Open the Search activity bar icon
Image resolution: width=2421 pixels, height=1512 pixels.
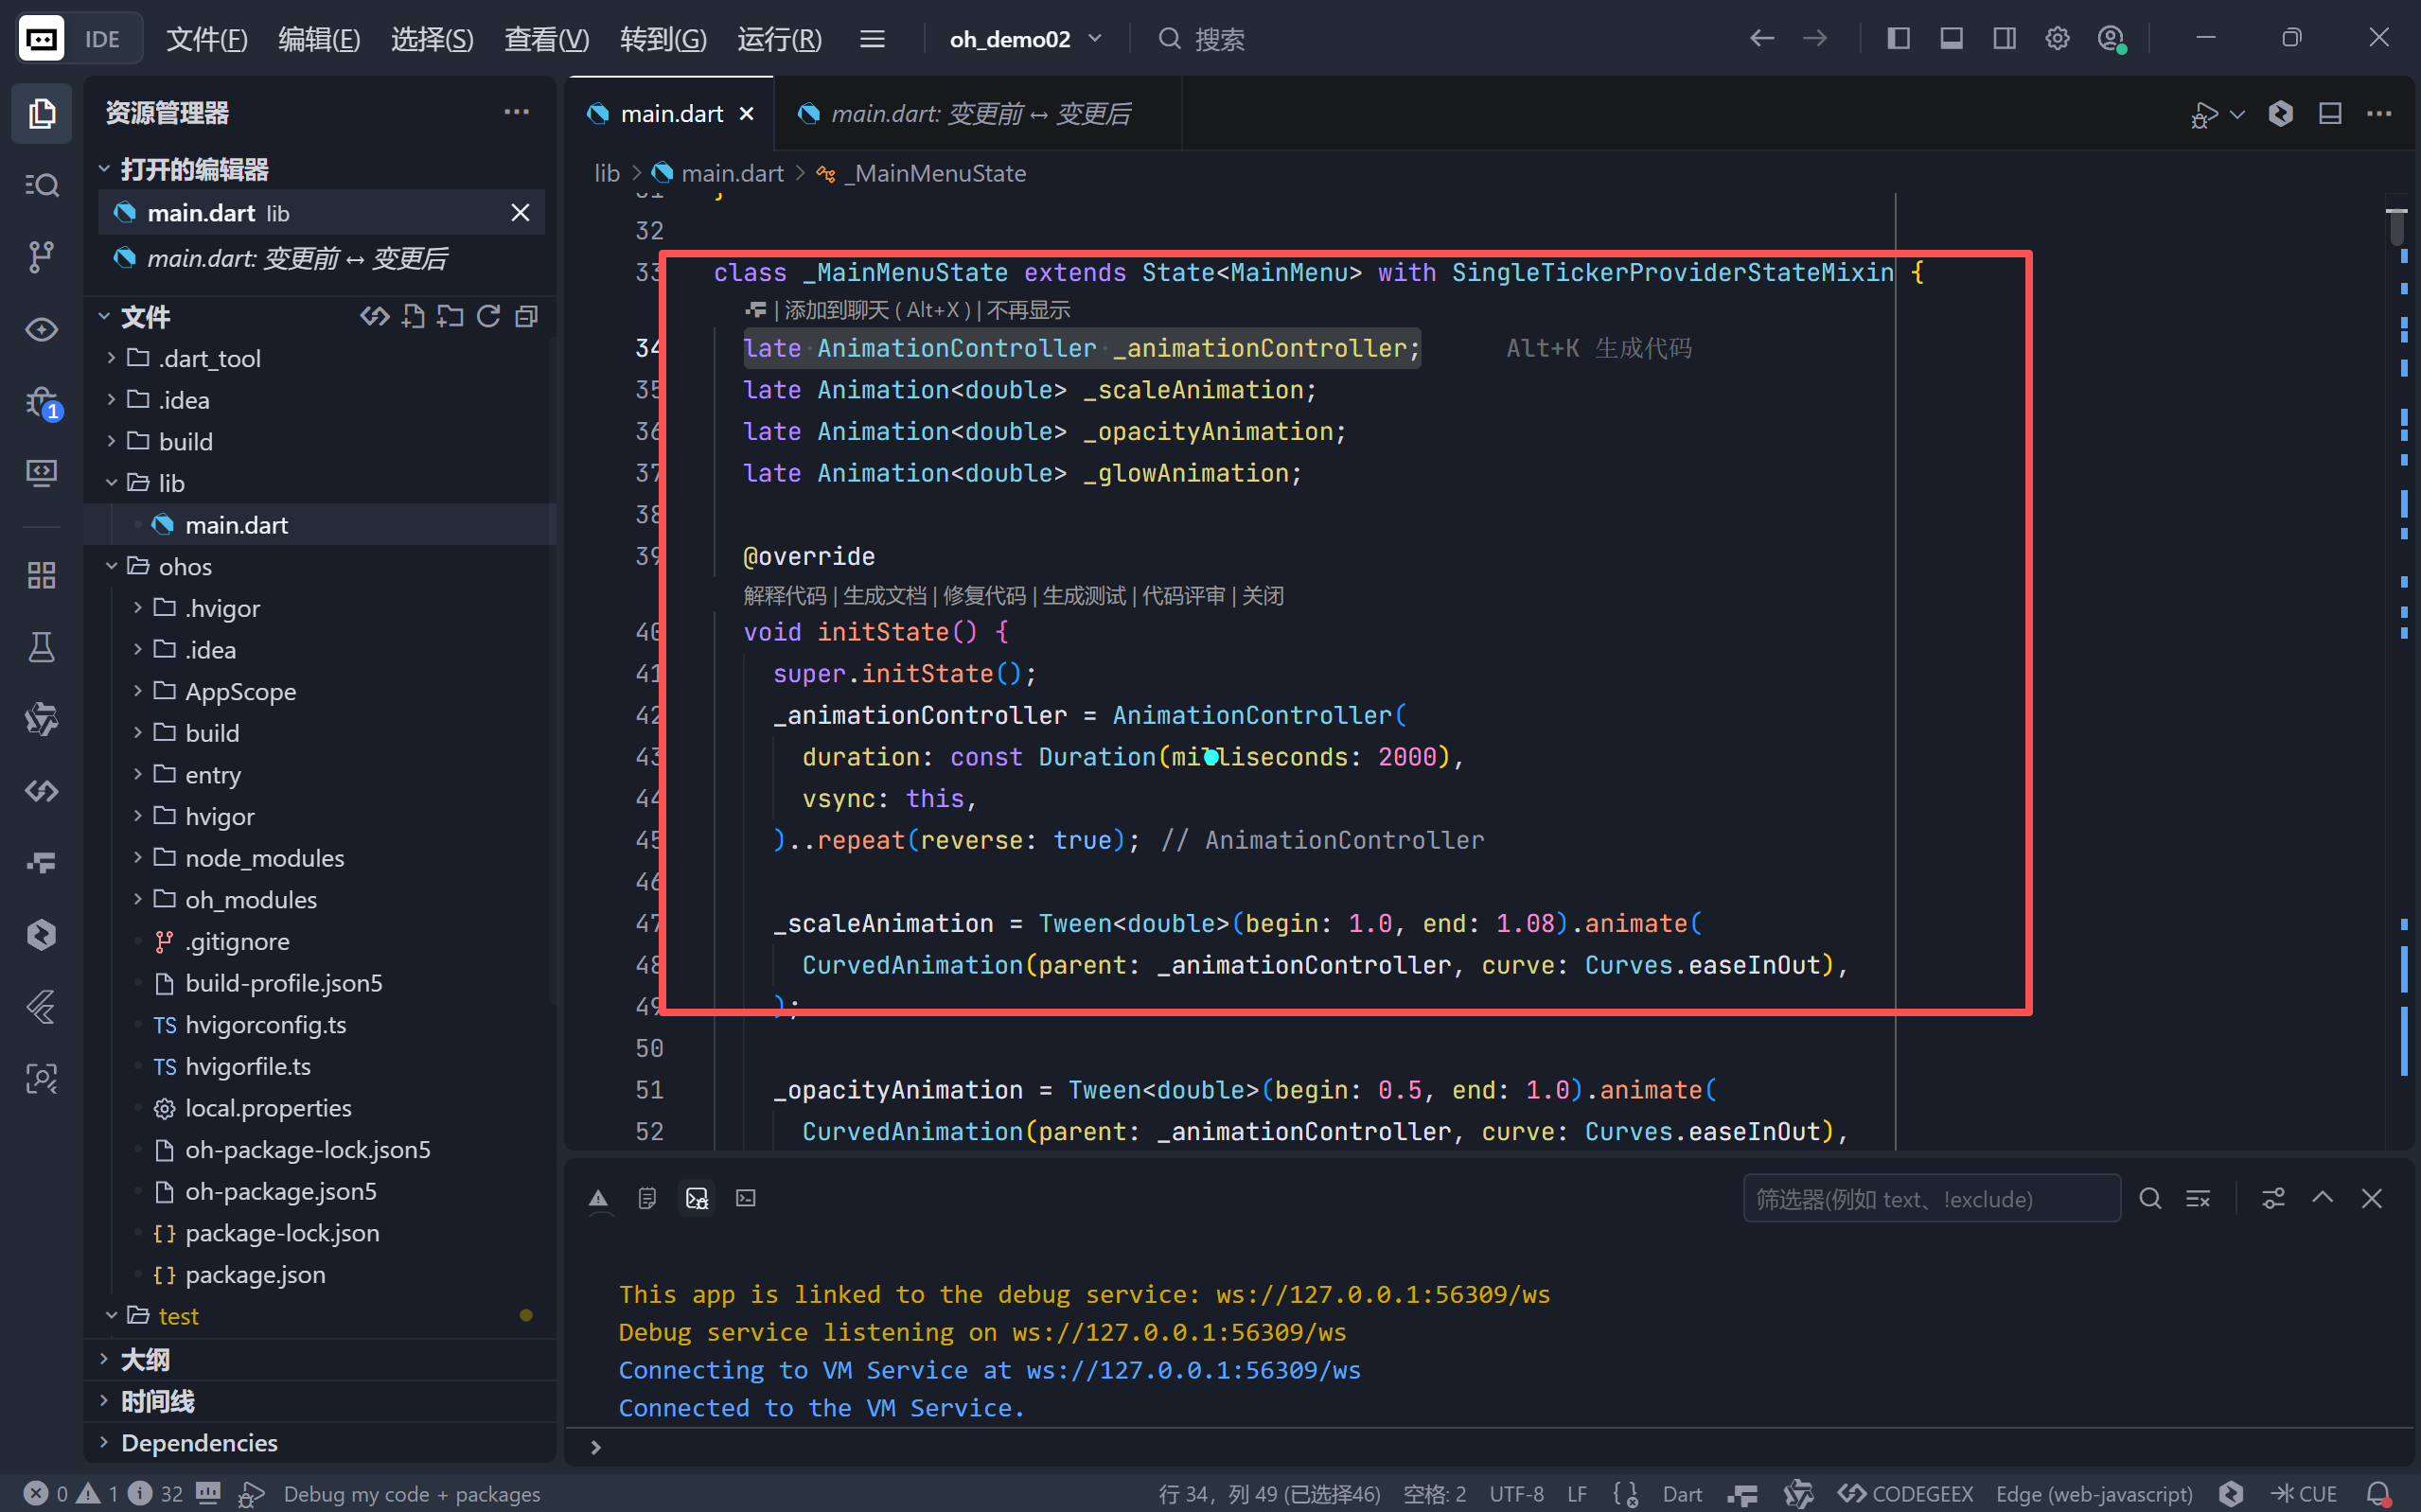pyautogui.click(x=41, y=185)
